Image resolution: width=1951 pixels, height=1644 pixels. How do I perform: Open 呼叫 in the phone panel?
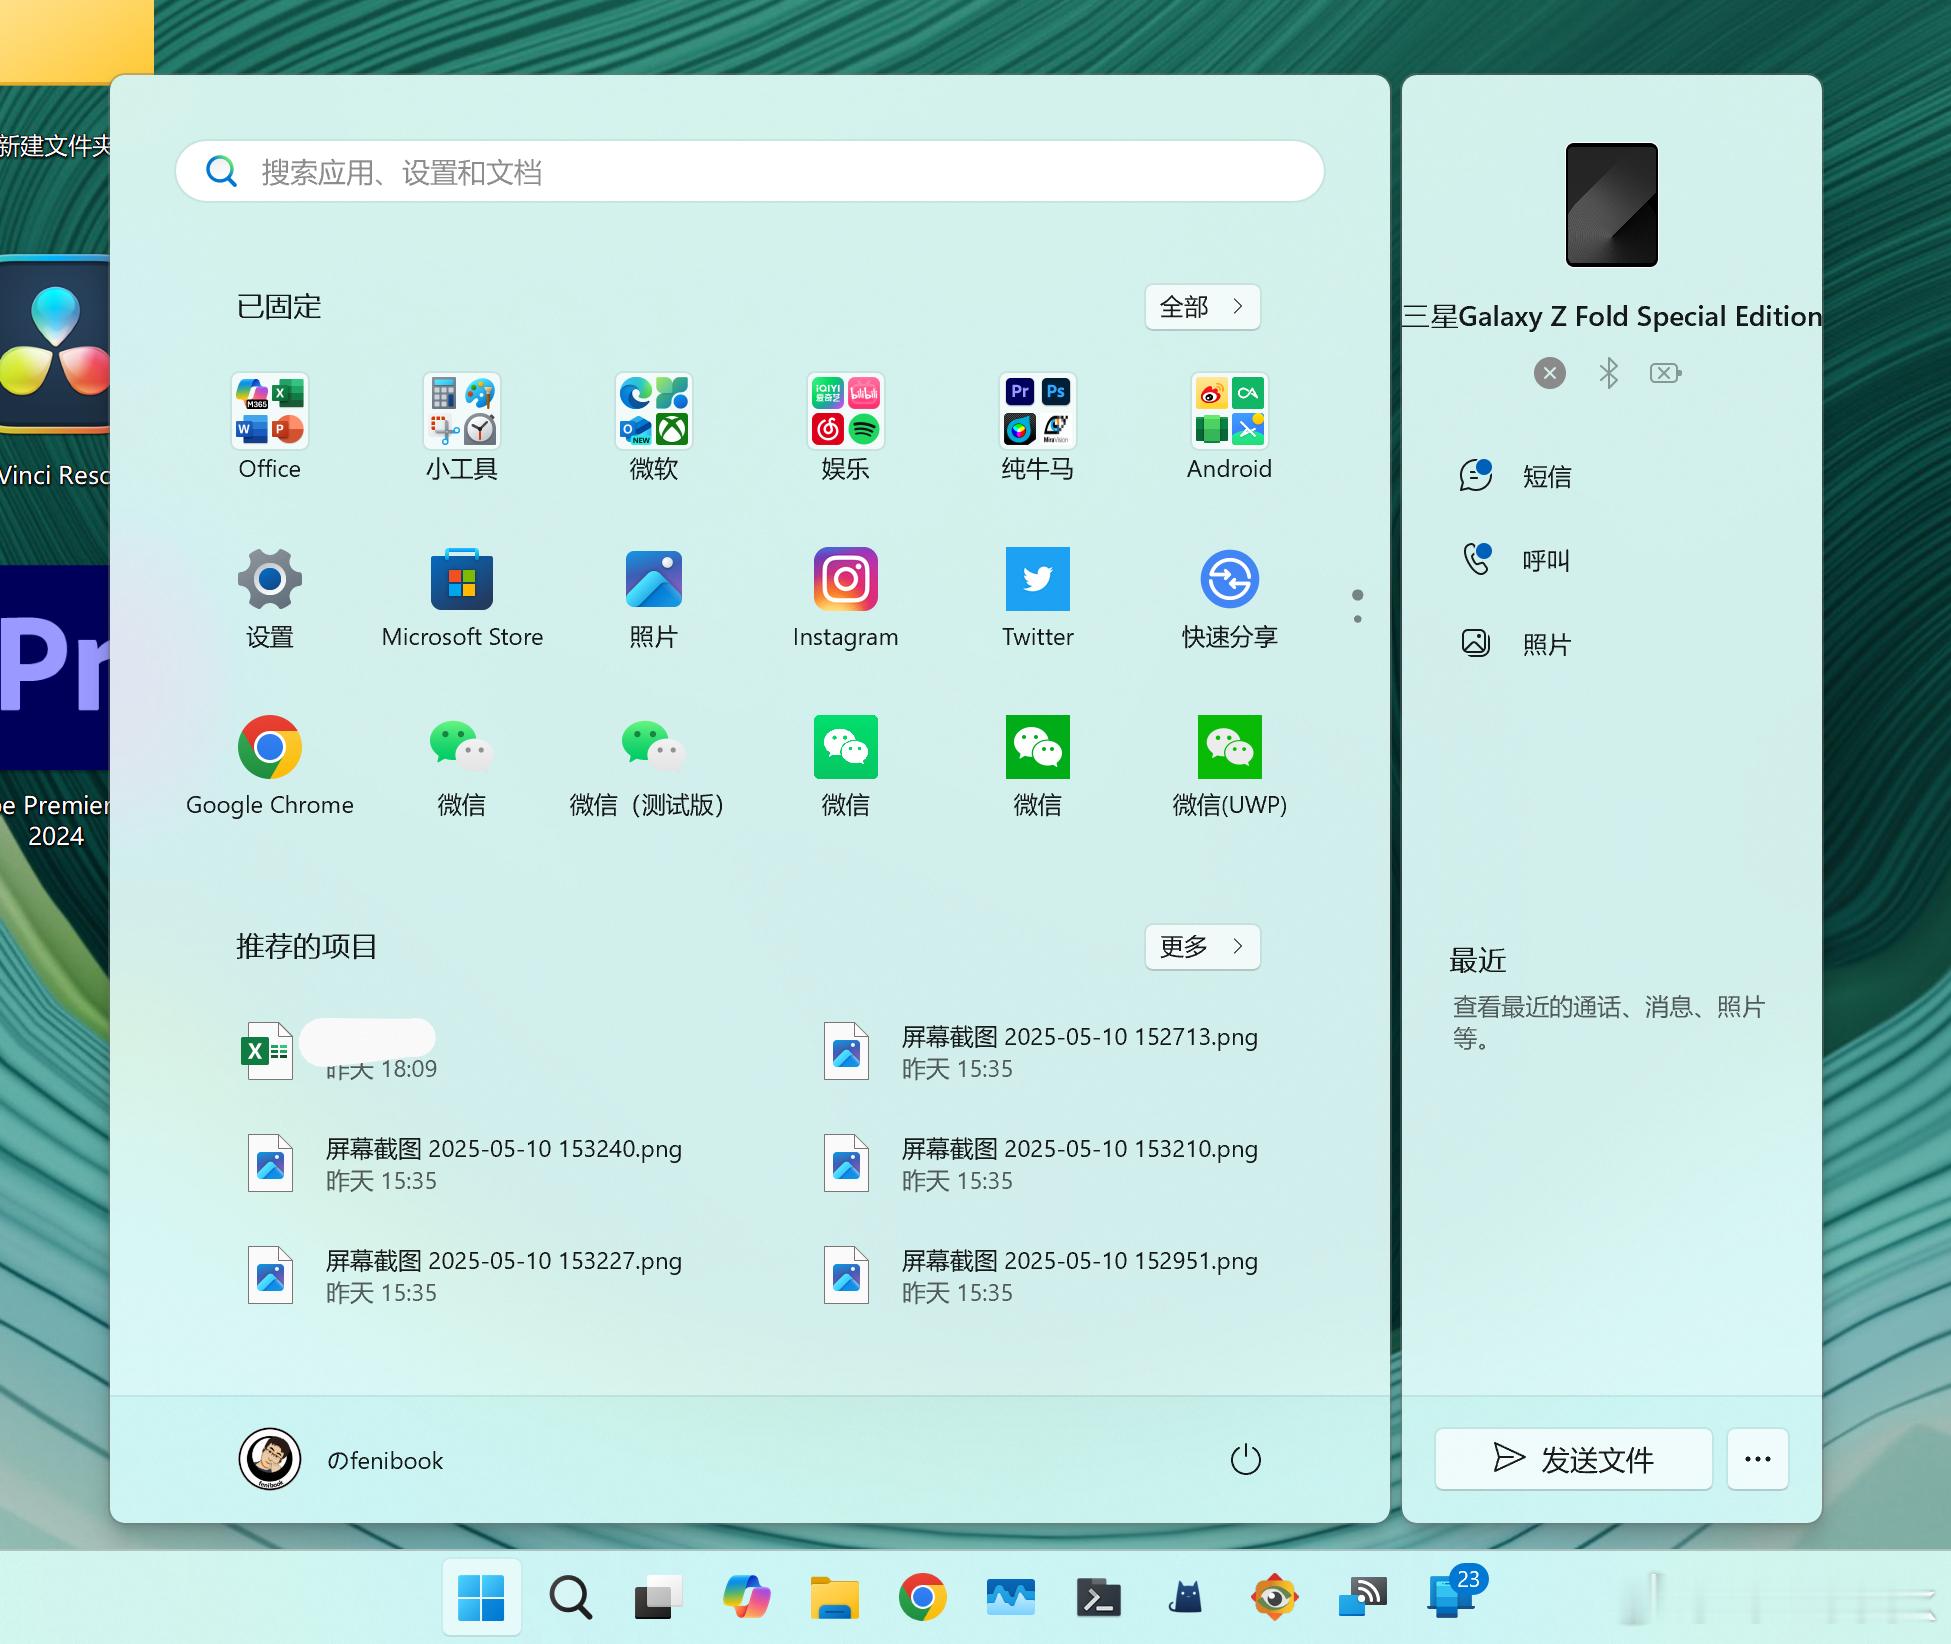pyautogui.click(x=1515, y=560)
